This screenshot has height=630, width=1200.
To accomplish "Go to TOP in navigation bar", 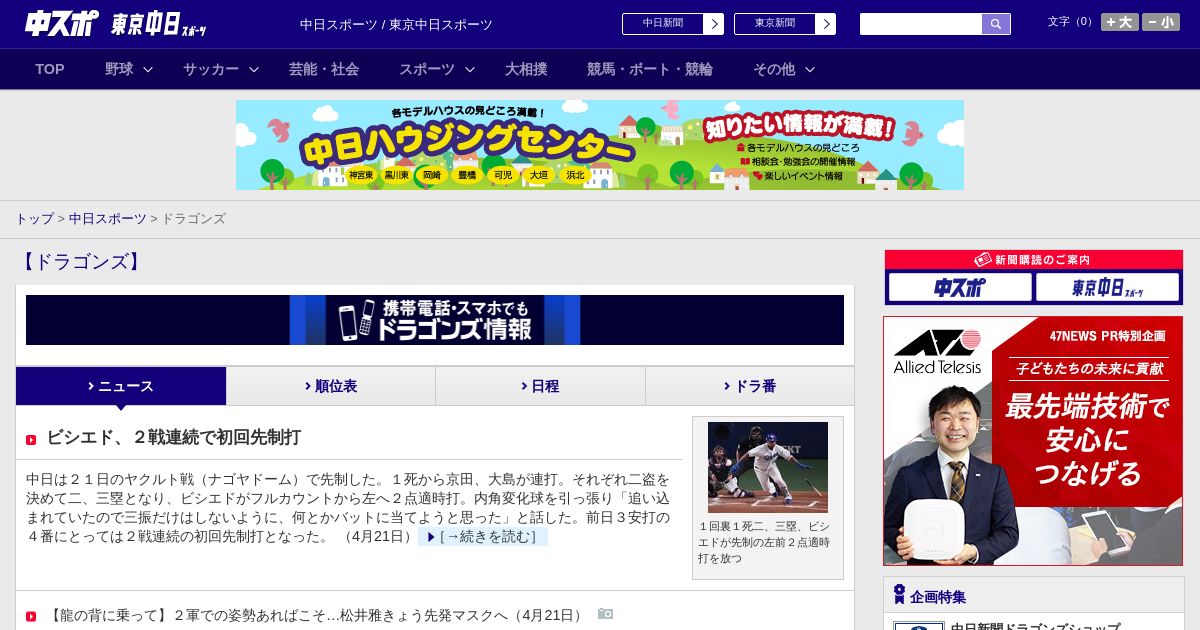I will [50, 69].
